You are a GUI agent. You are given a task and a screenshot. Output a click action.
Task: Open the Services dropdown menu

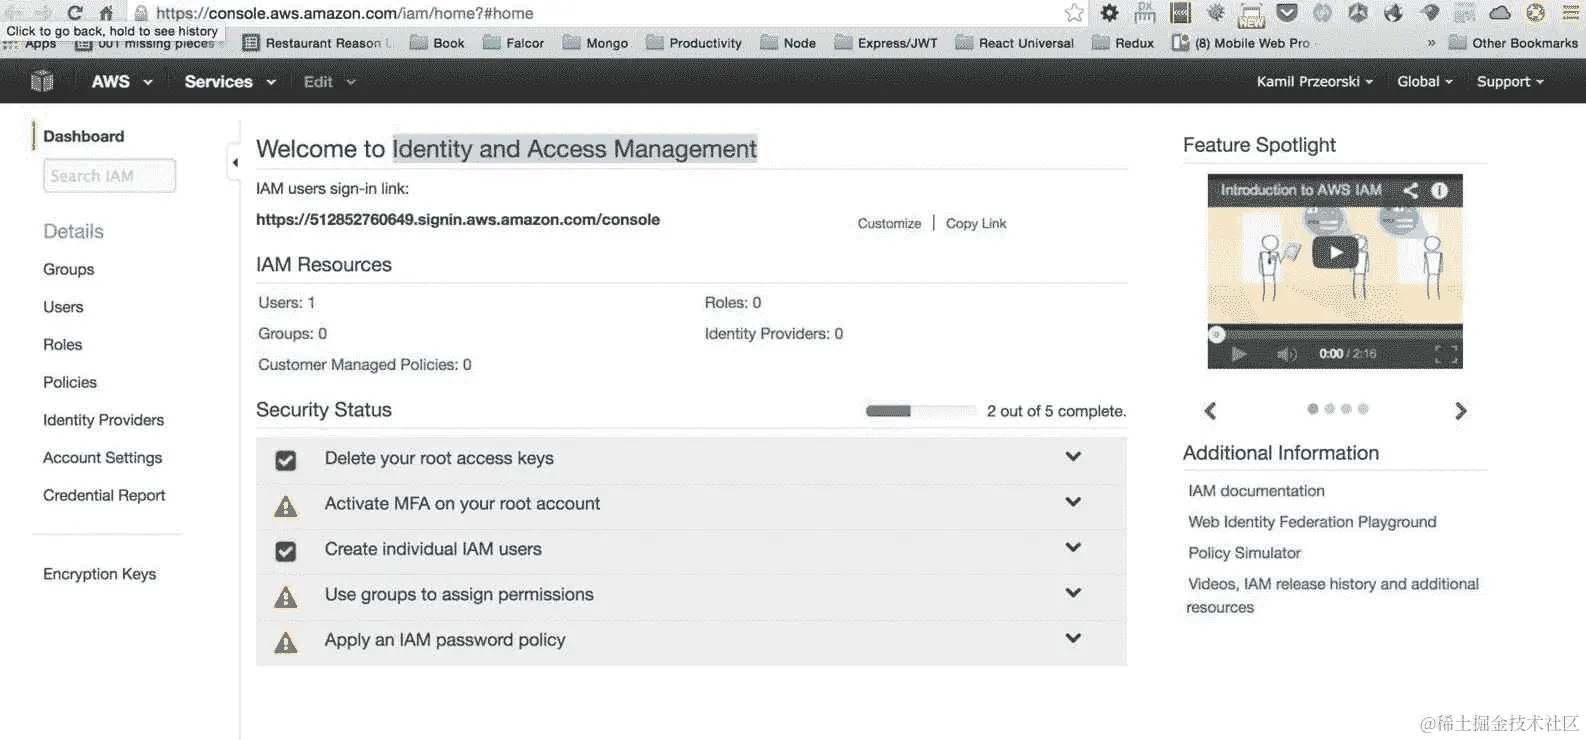(229, 82)
